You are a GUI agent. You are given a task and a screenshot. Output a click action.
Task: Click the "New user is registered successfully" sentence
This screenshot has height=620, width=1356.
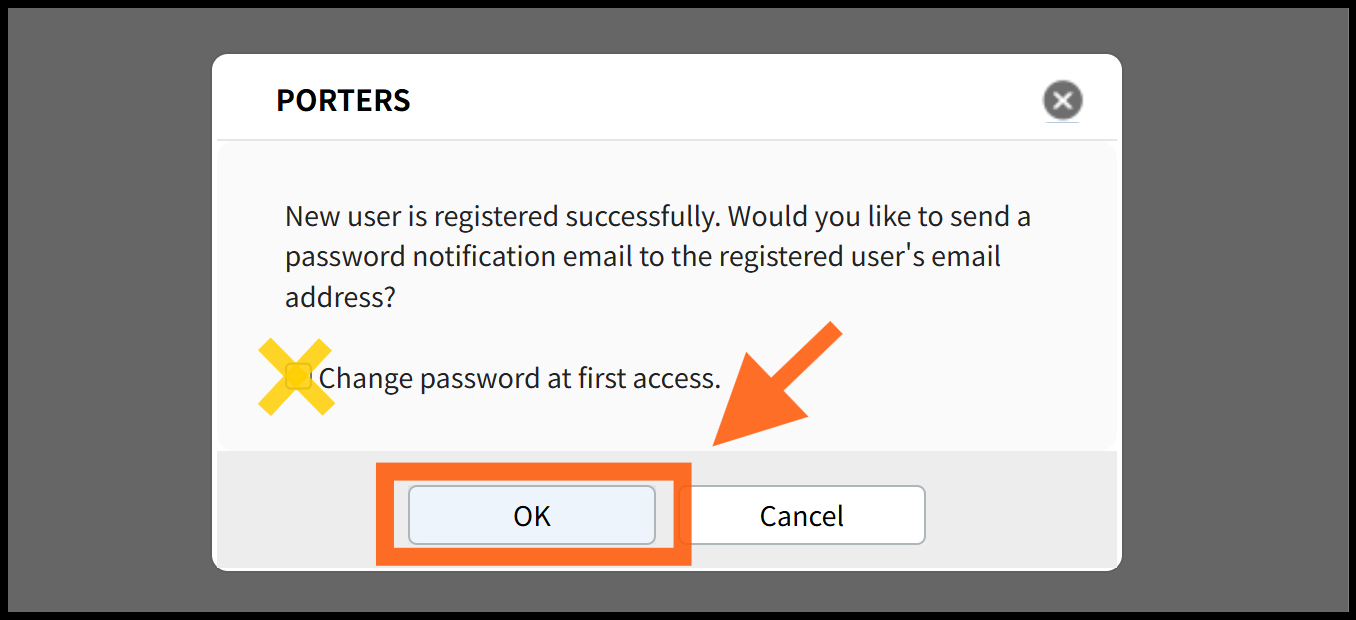point(505,217)
